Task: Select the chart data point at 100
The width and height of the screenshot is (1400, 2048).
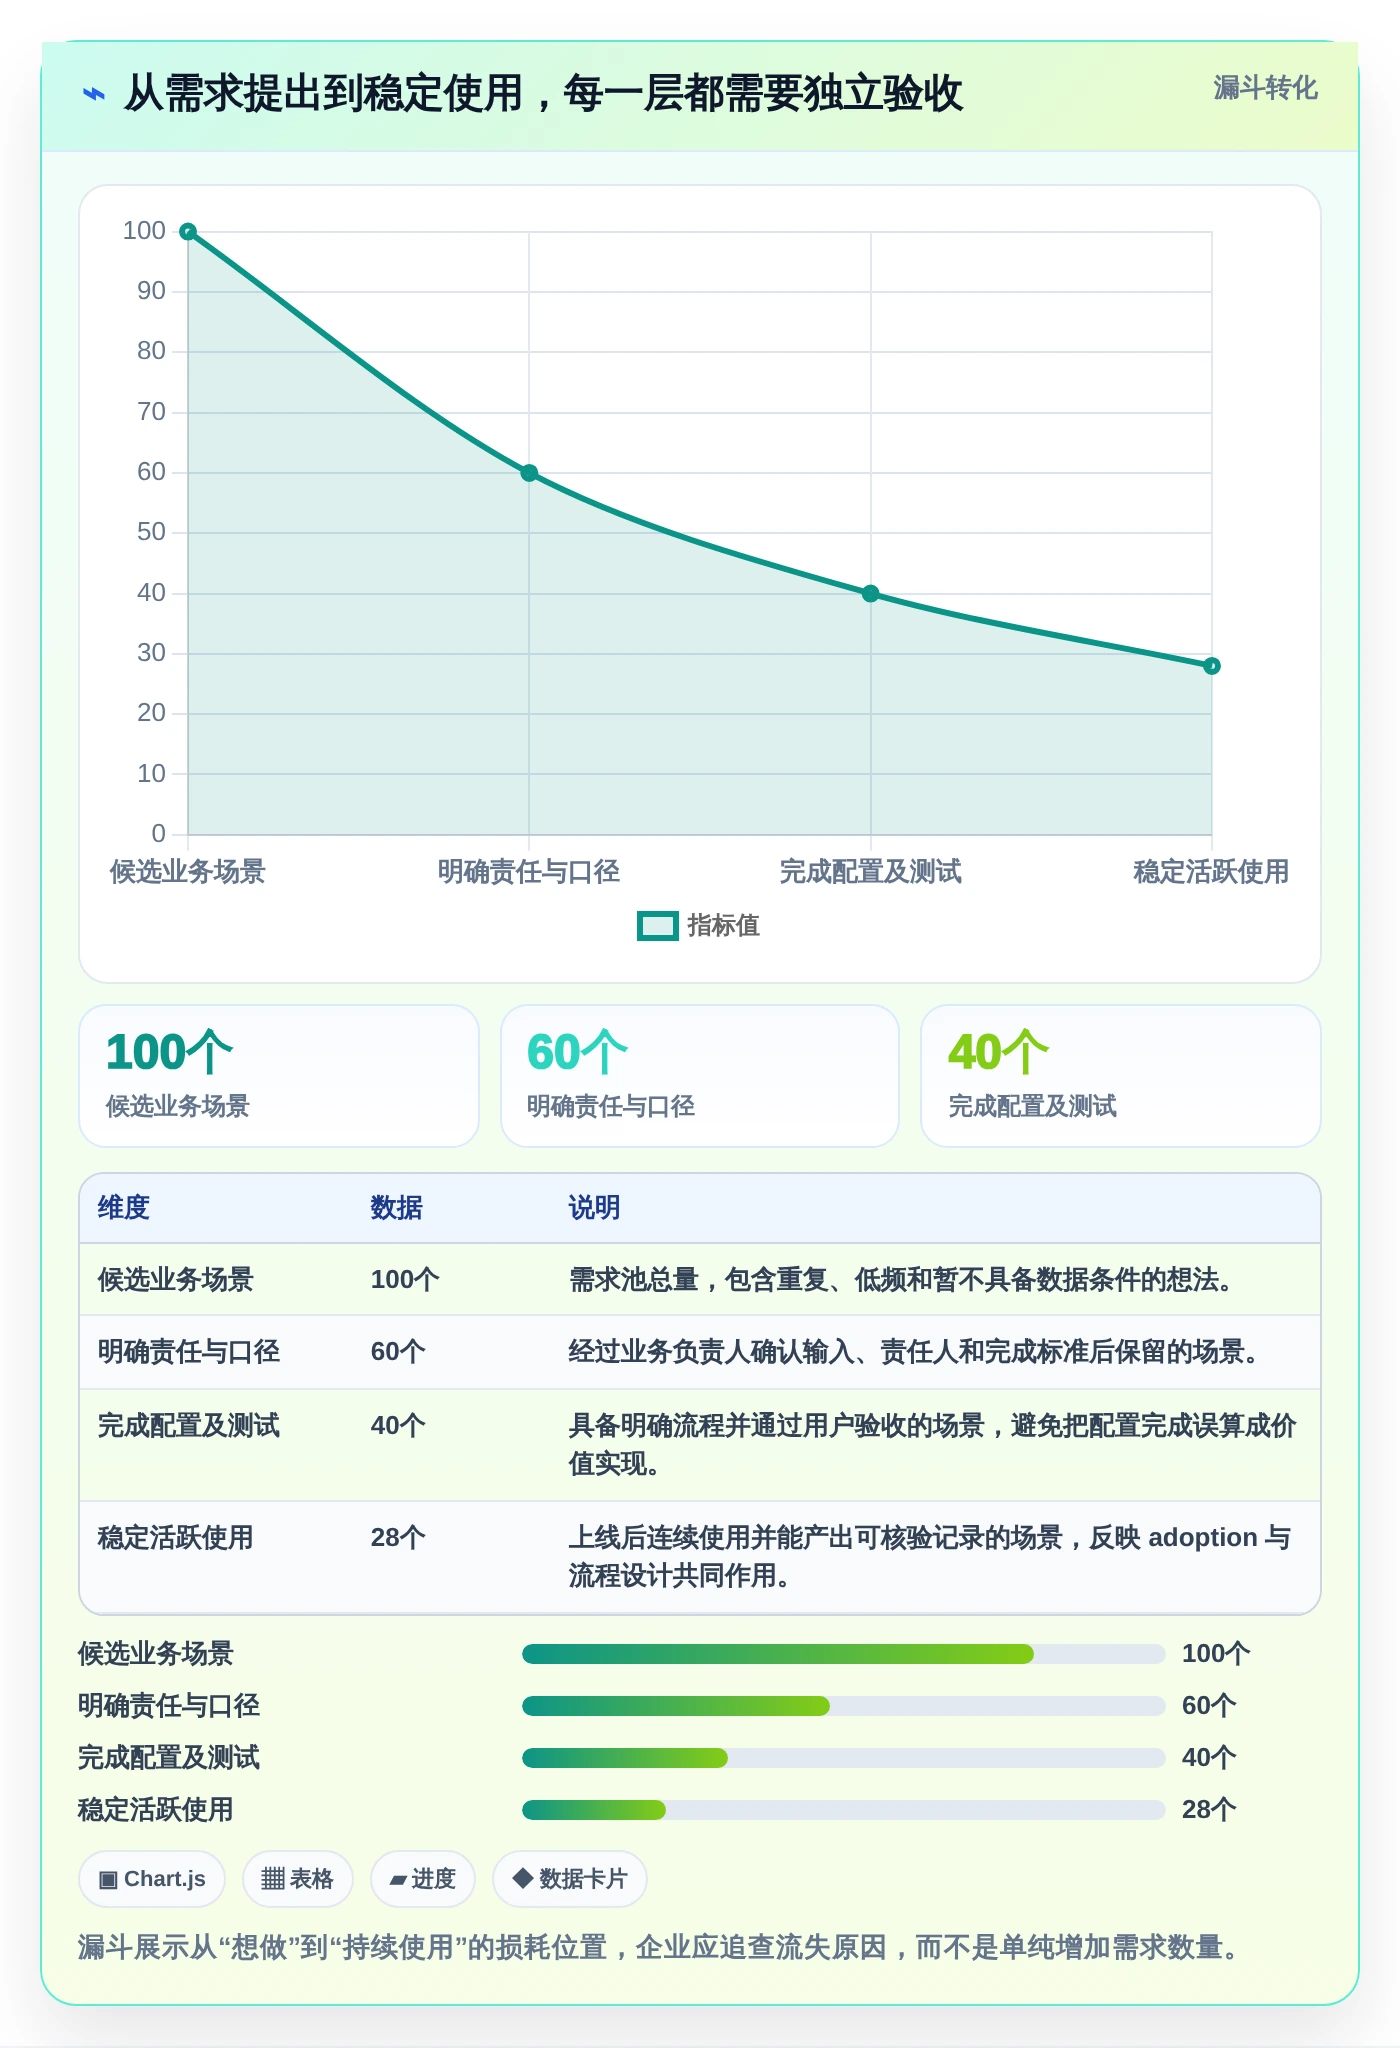Action: (x=188, y=232)
